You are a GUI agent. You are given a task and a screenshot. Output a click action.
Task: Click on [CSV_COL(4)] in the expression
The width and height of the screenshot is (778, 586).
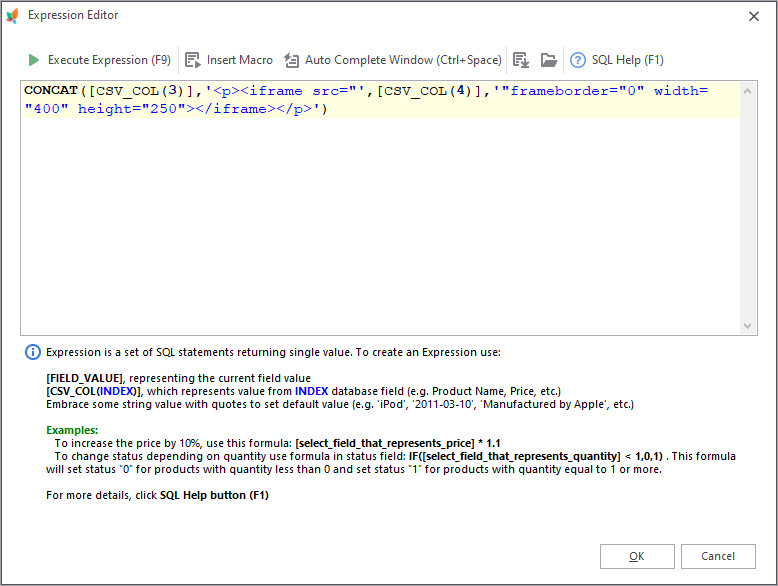(x=431, y=91)
